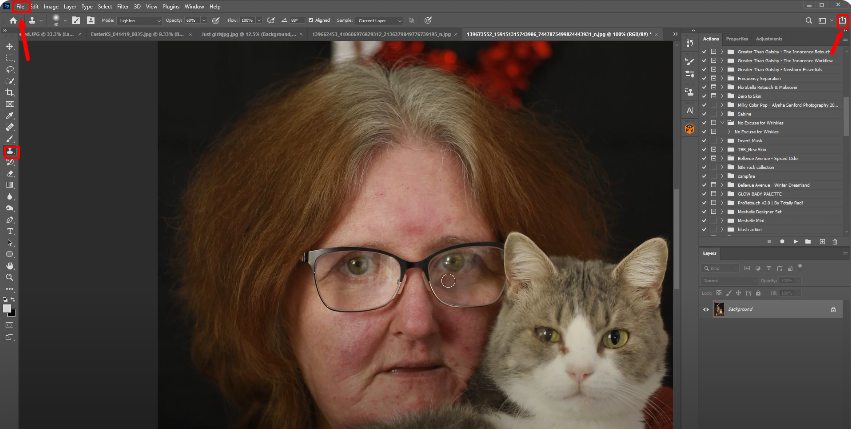This screenshot has height=429, width=851.
Task: Click the Home icon in options bar
Action: [13, 21]
